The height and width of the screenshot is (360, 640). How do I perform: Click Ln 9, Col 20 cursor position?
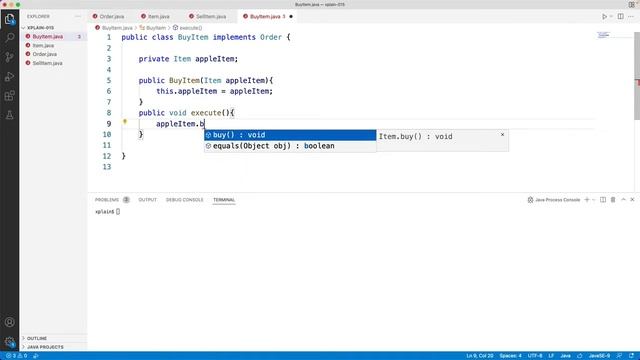480,356
